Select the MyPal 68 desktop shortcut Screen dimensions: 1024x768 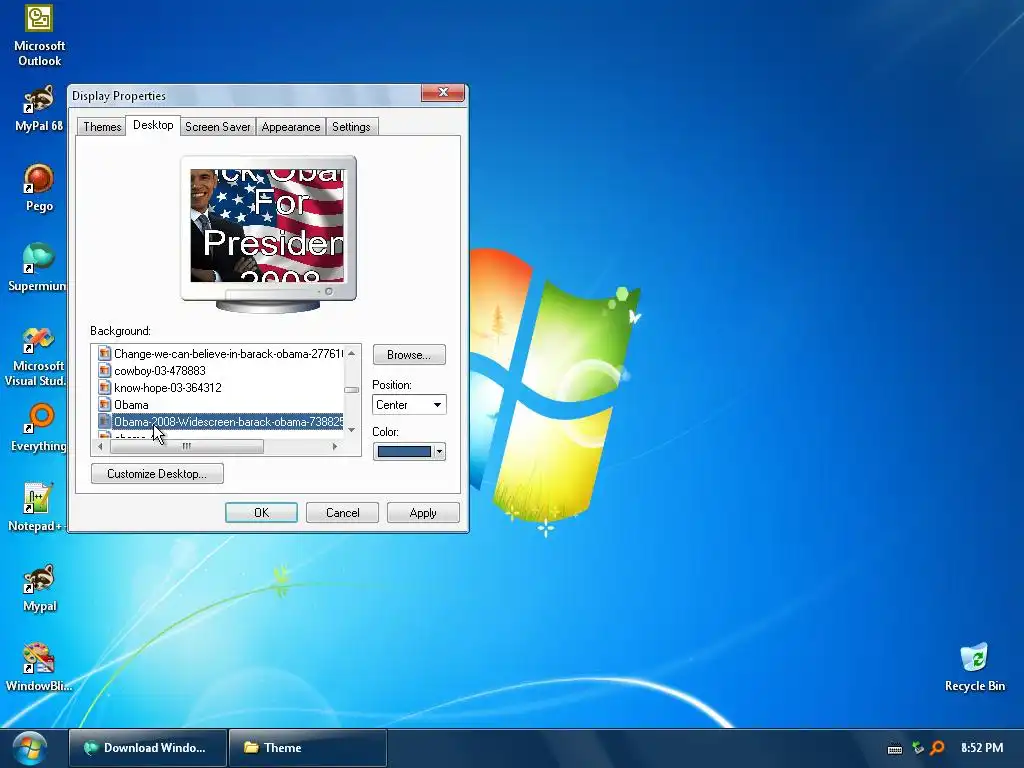(39, 108)
